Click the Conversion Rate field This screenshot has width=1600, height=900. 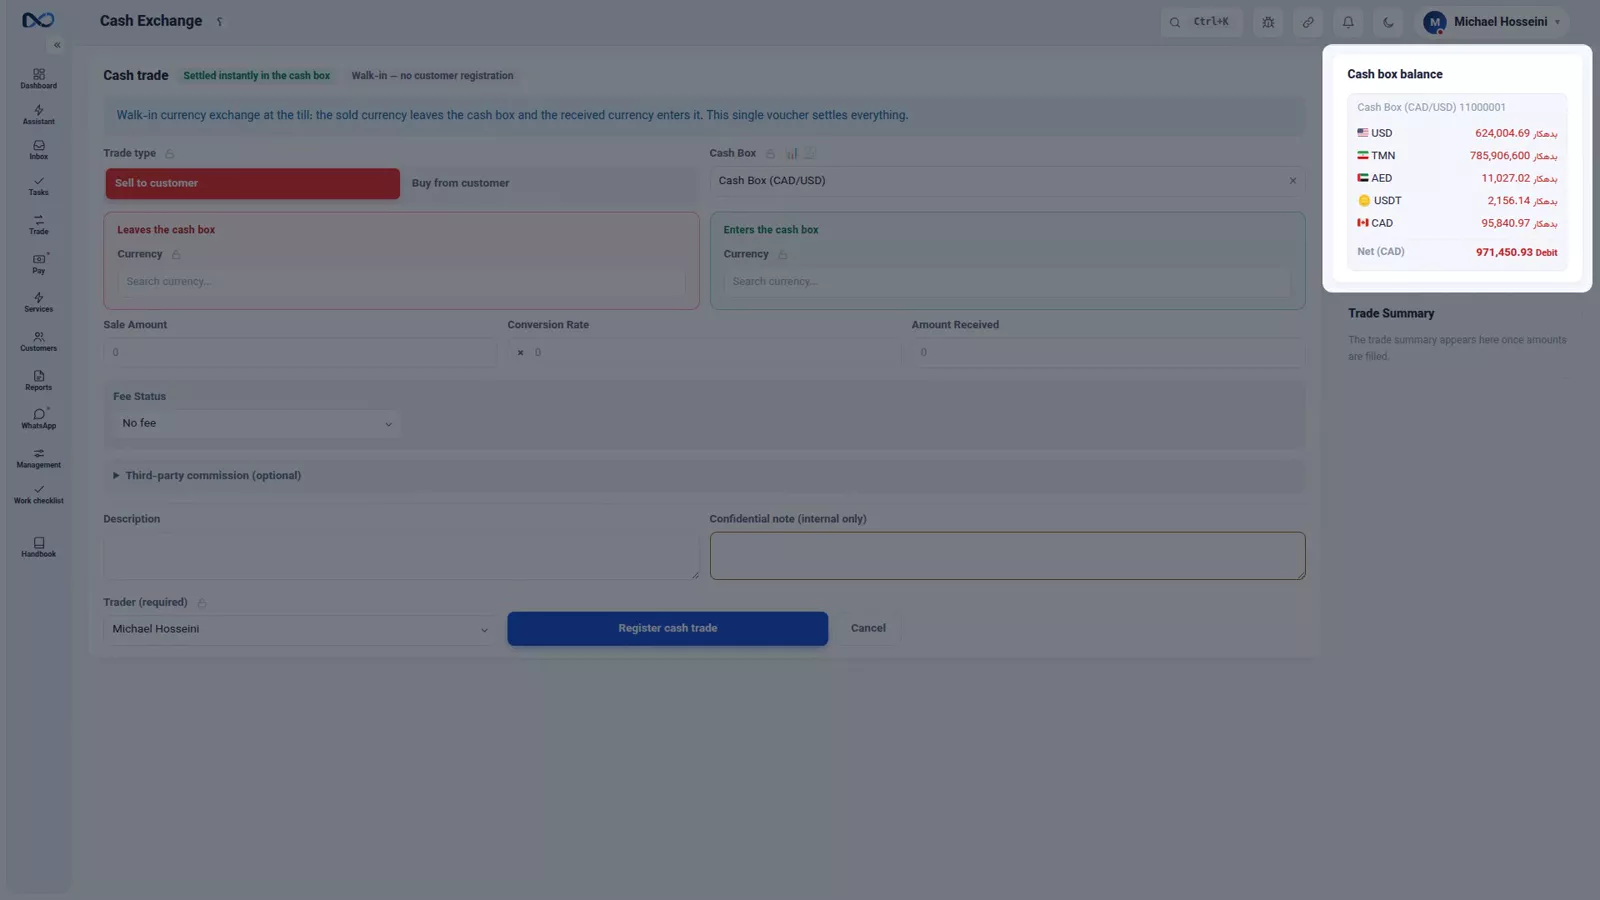click(x=704, y=352)
